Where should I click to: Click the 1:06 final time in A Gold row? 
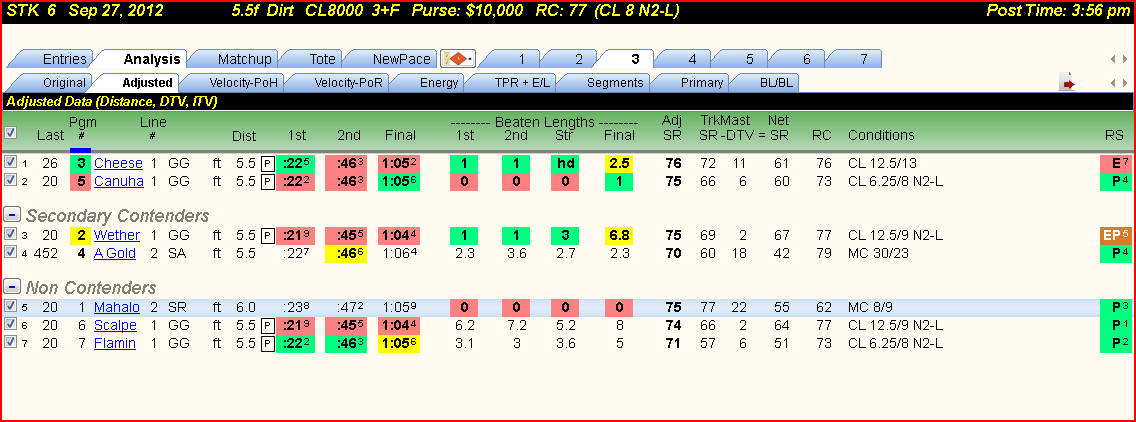[400, 253]
